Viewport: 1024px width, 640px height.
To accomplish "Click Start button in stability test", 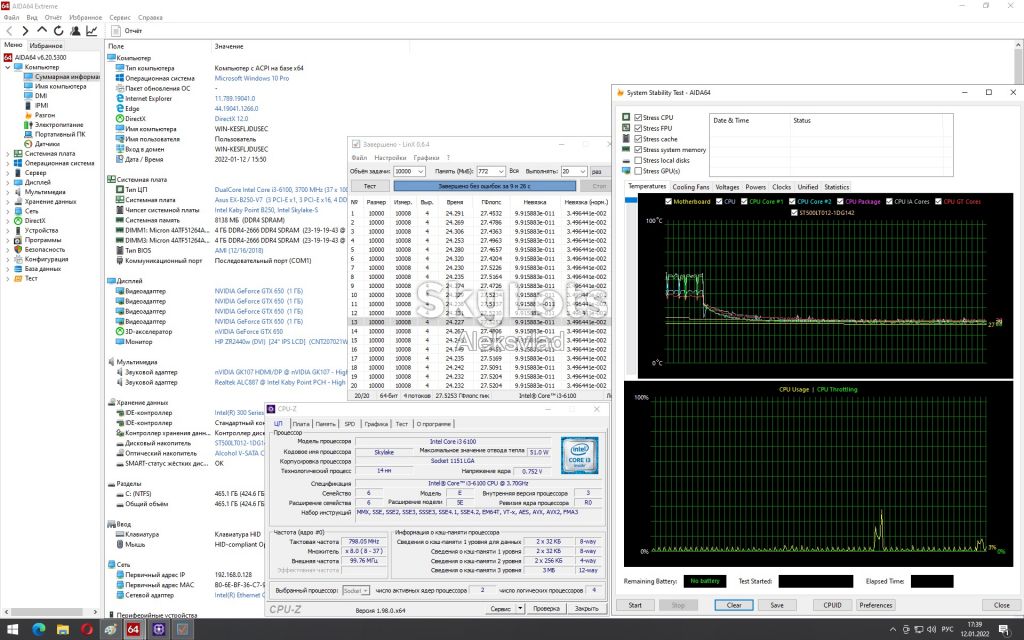I will 635,605.
